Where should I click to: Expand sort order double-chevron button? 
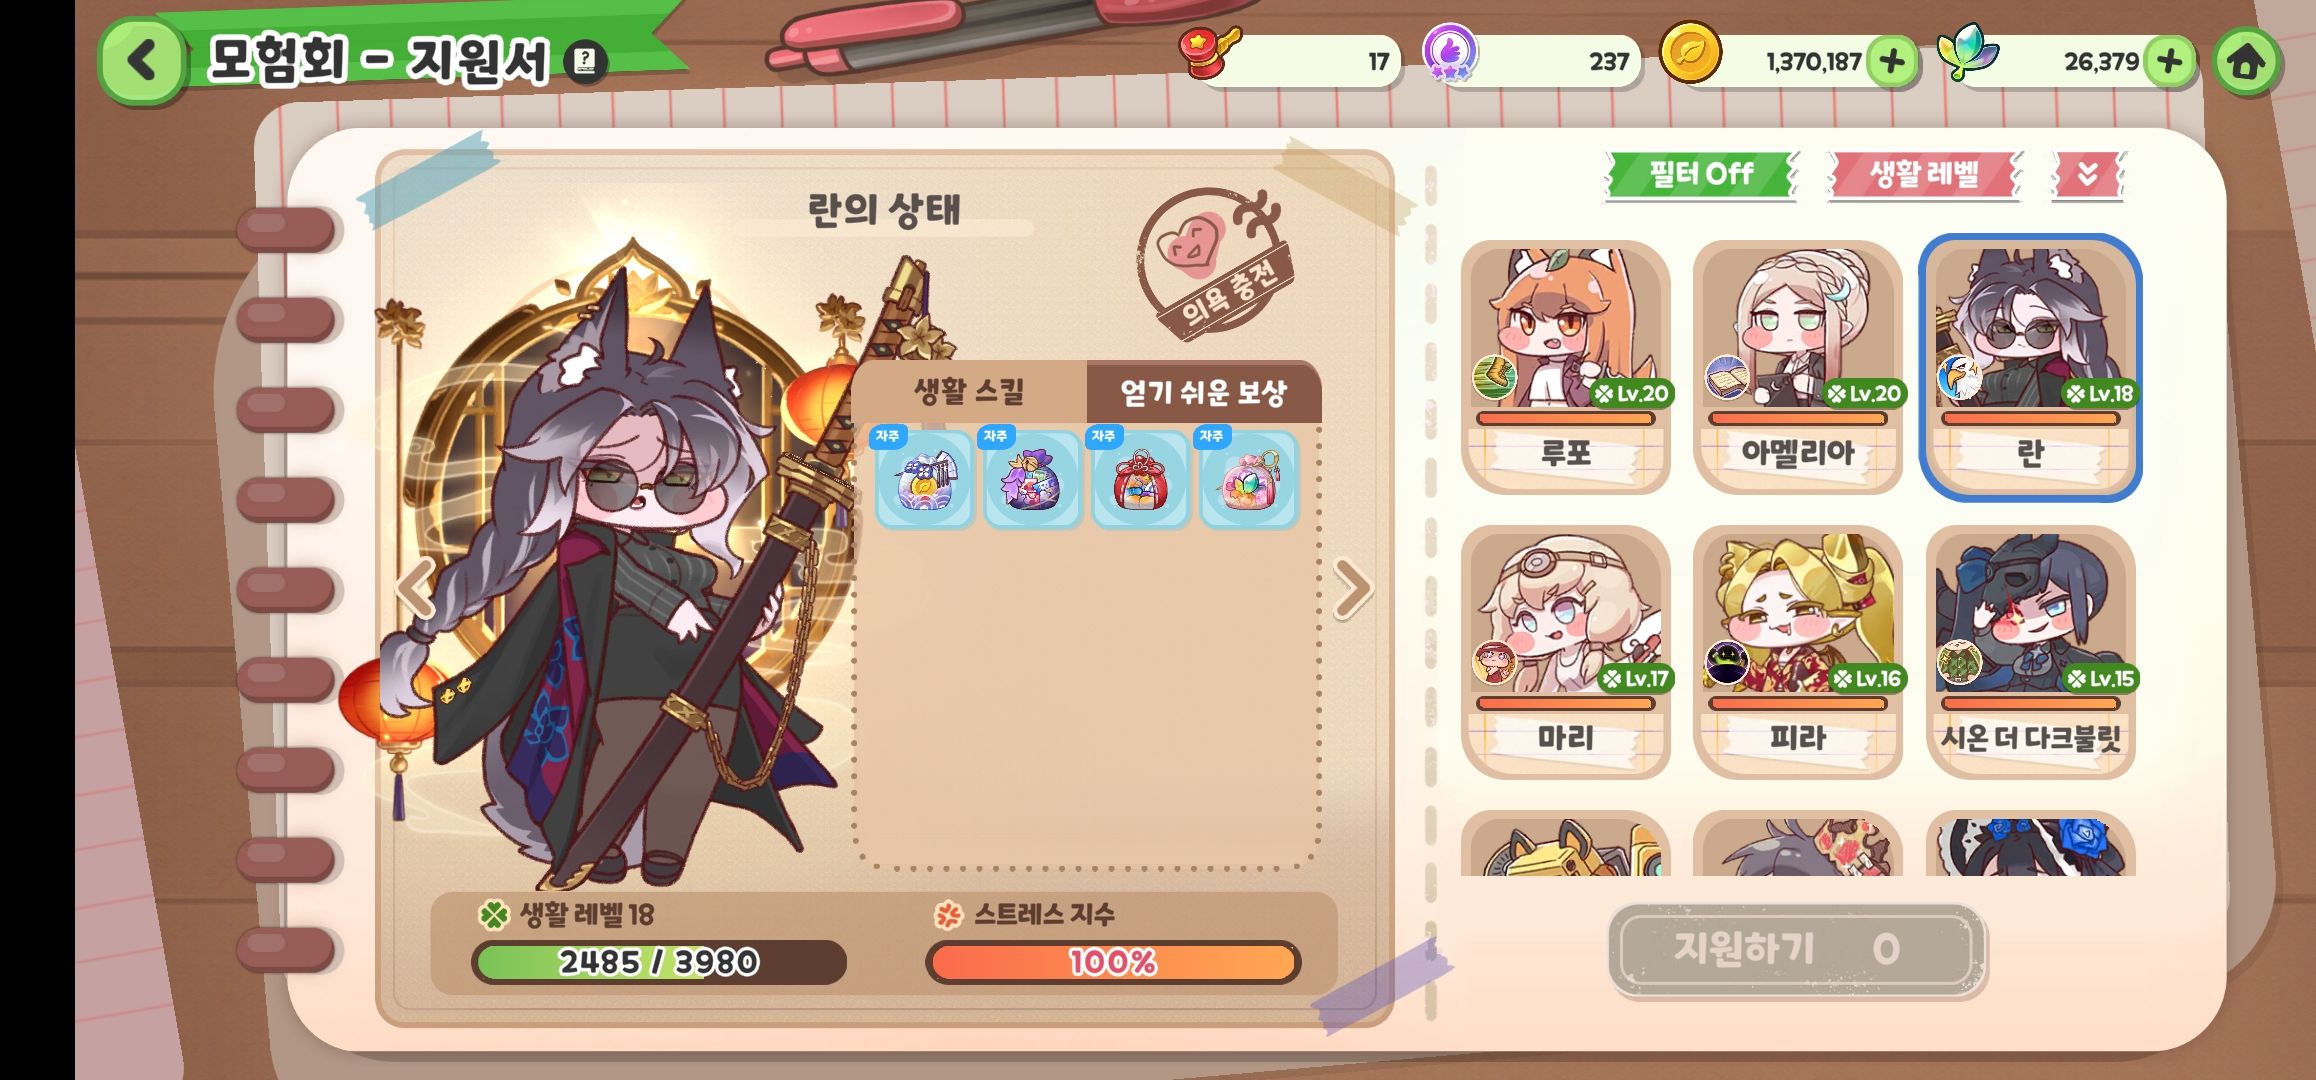[2087, 174]
